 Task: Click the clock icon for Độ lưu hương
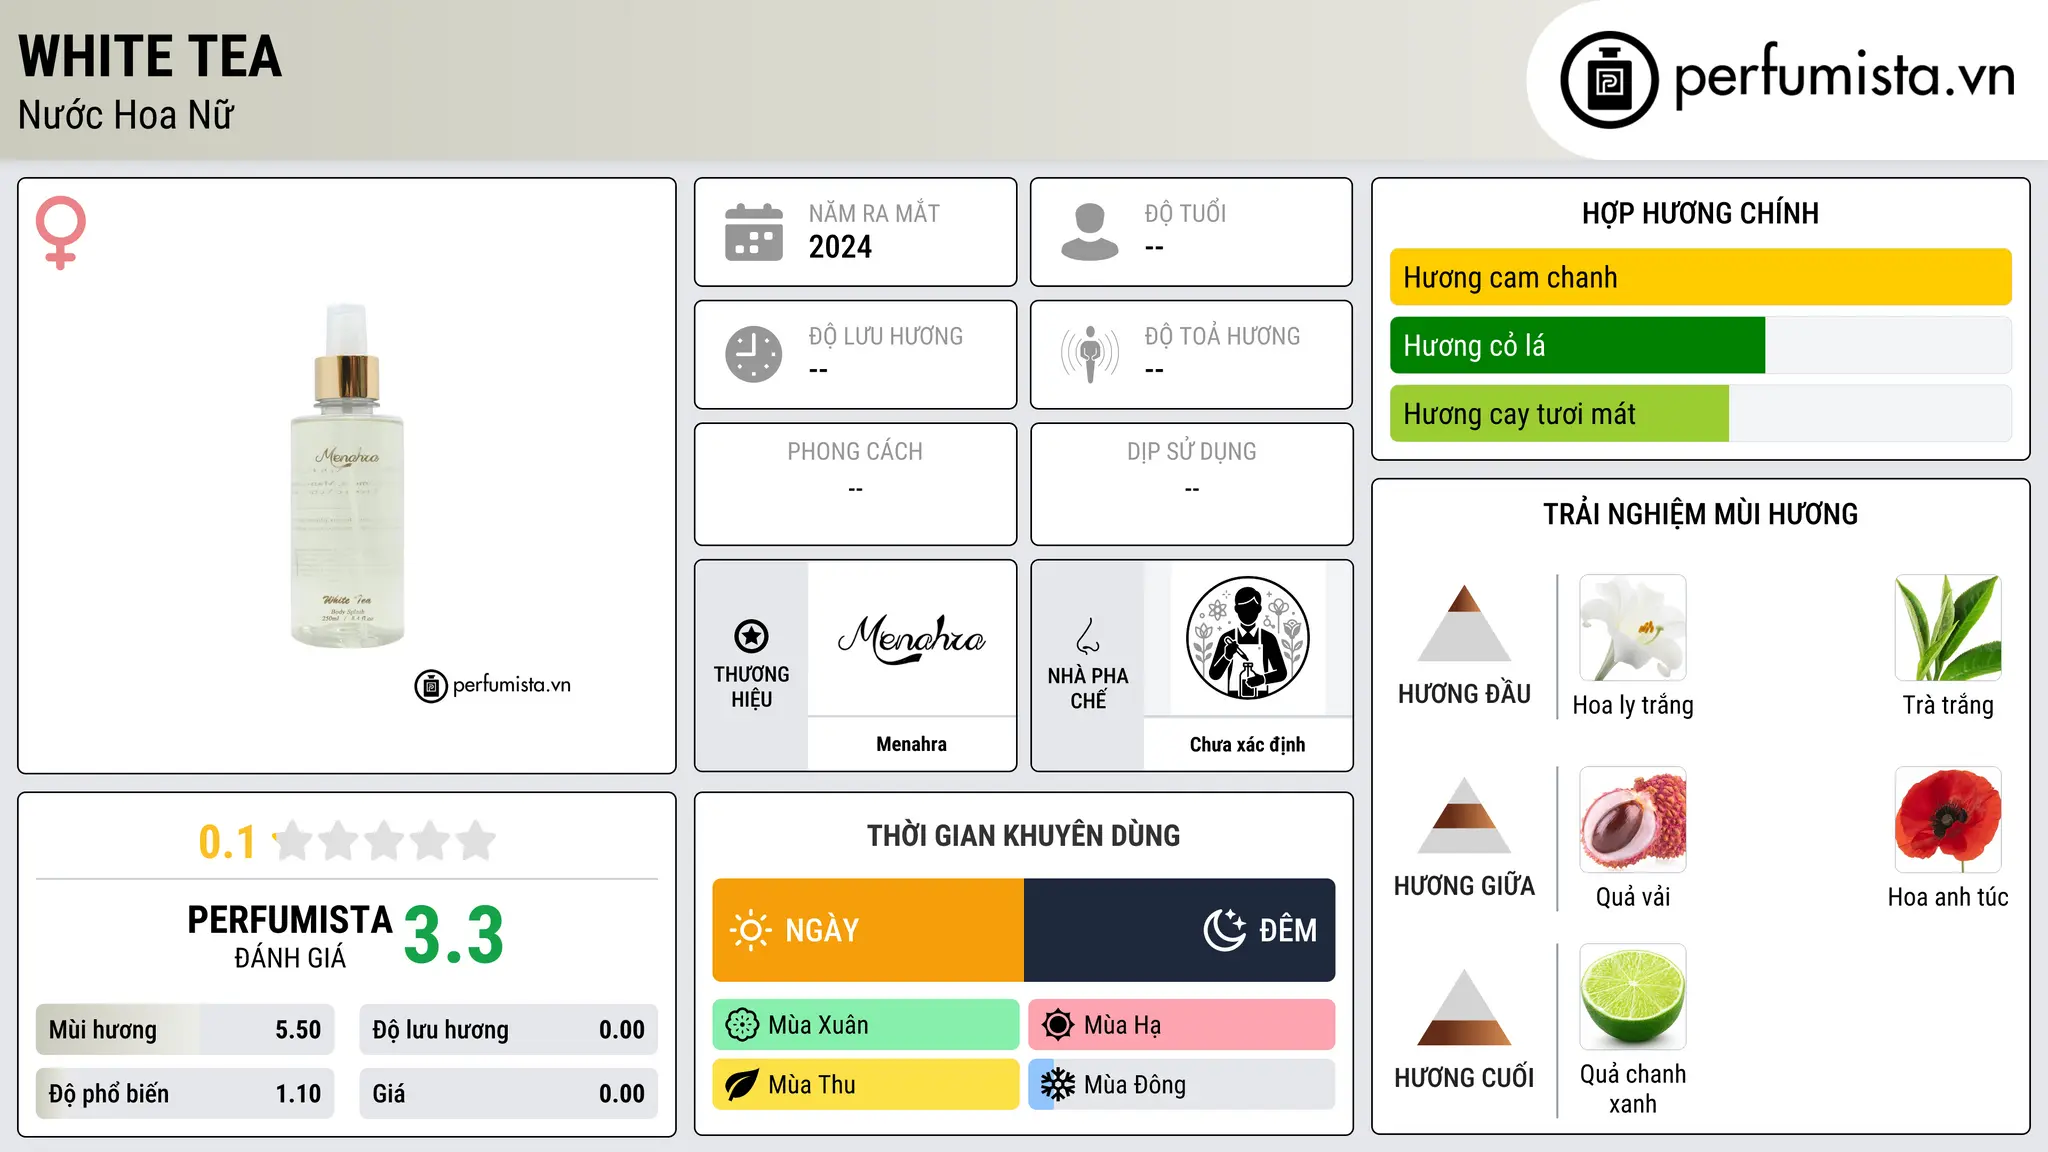(x=754, y=354)
